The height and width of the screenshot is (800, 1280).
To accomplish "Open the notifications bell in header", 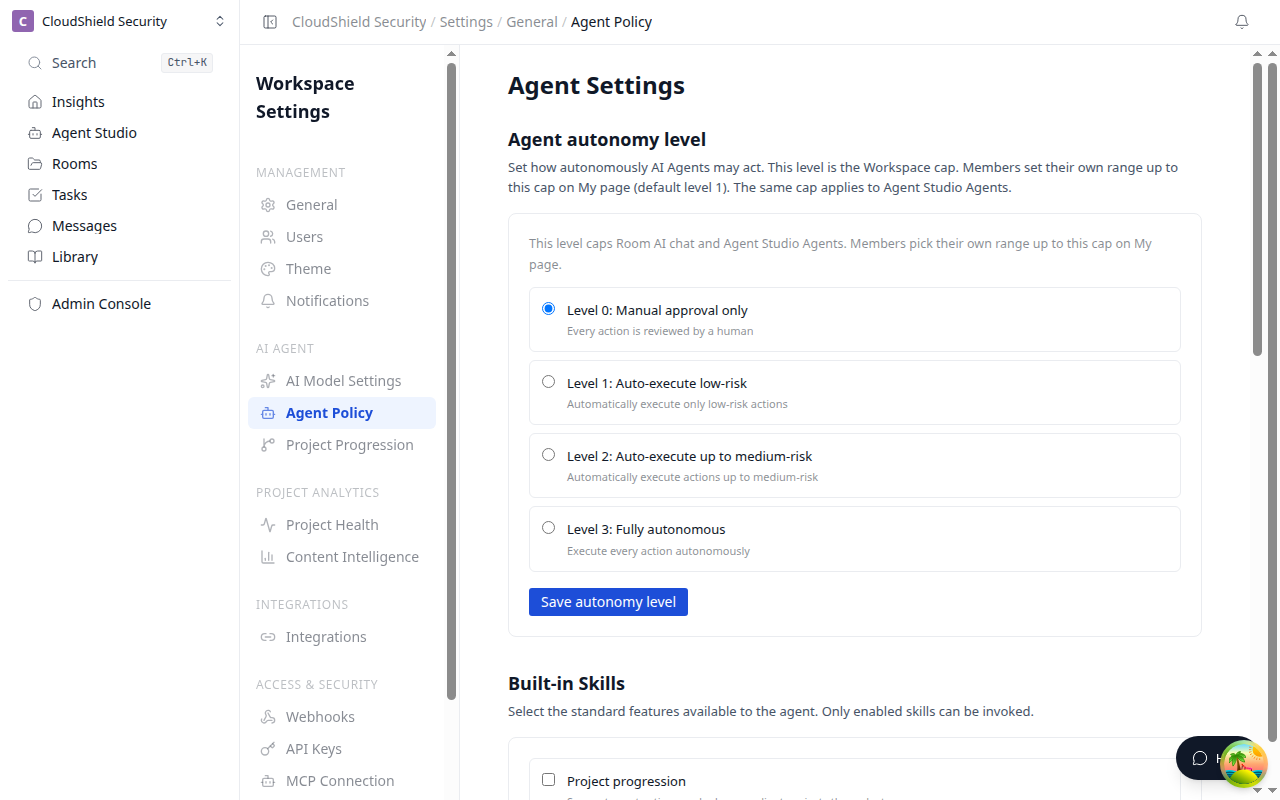I will (x=1242, y=22).
